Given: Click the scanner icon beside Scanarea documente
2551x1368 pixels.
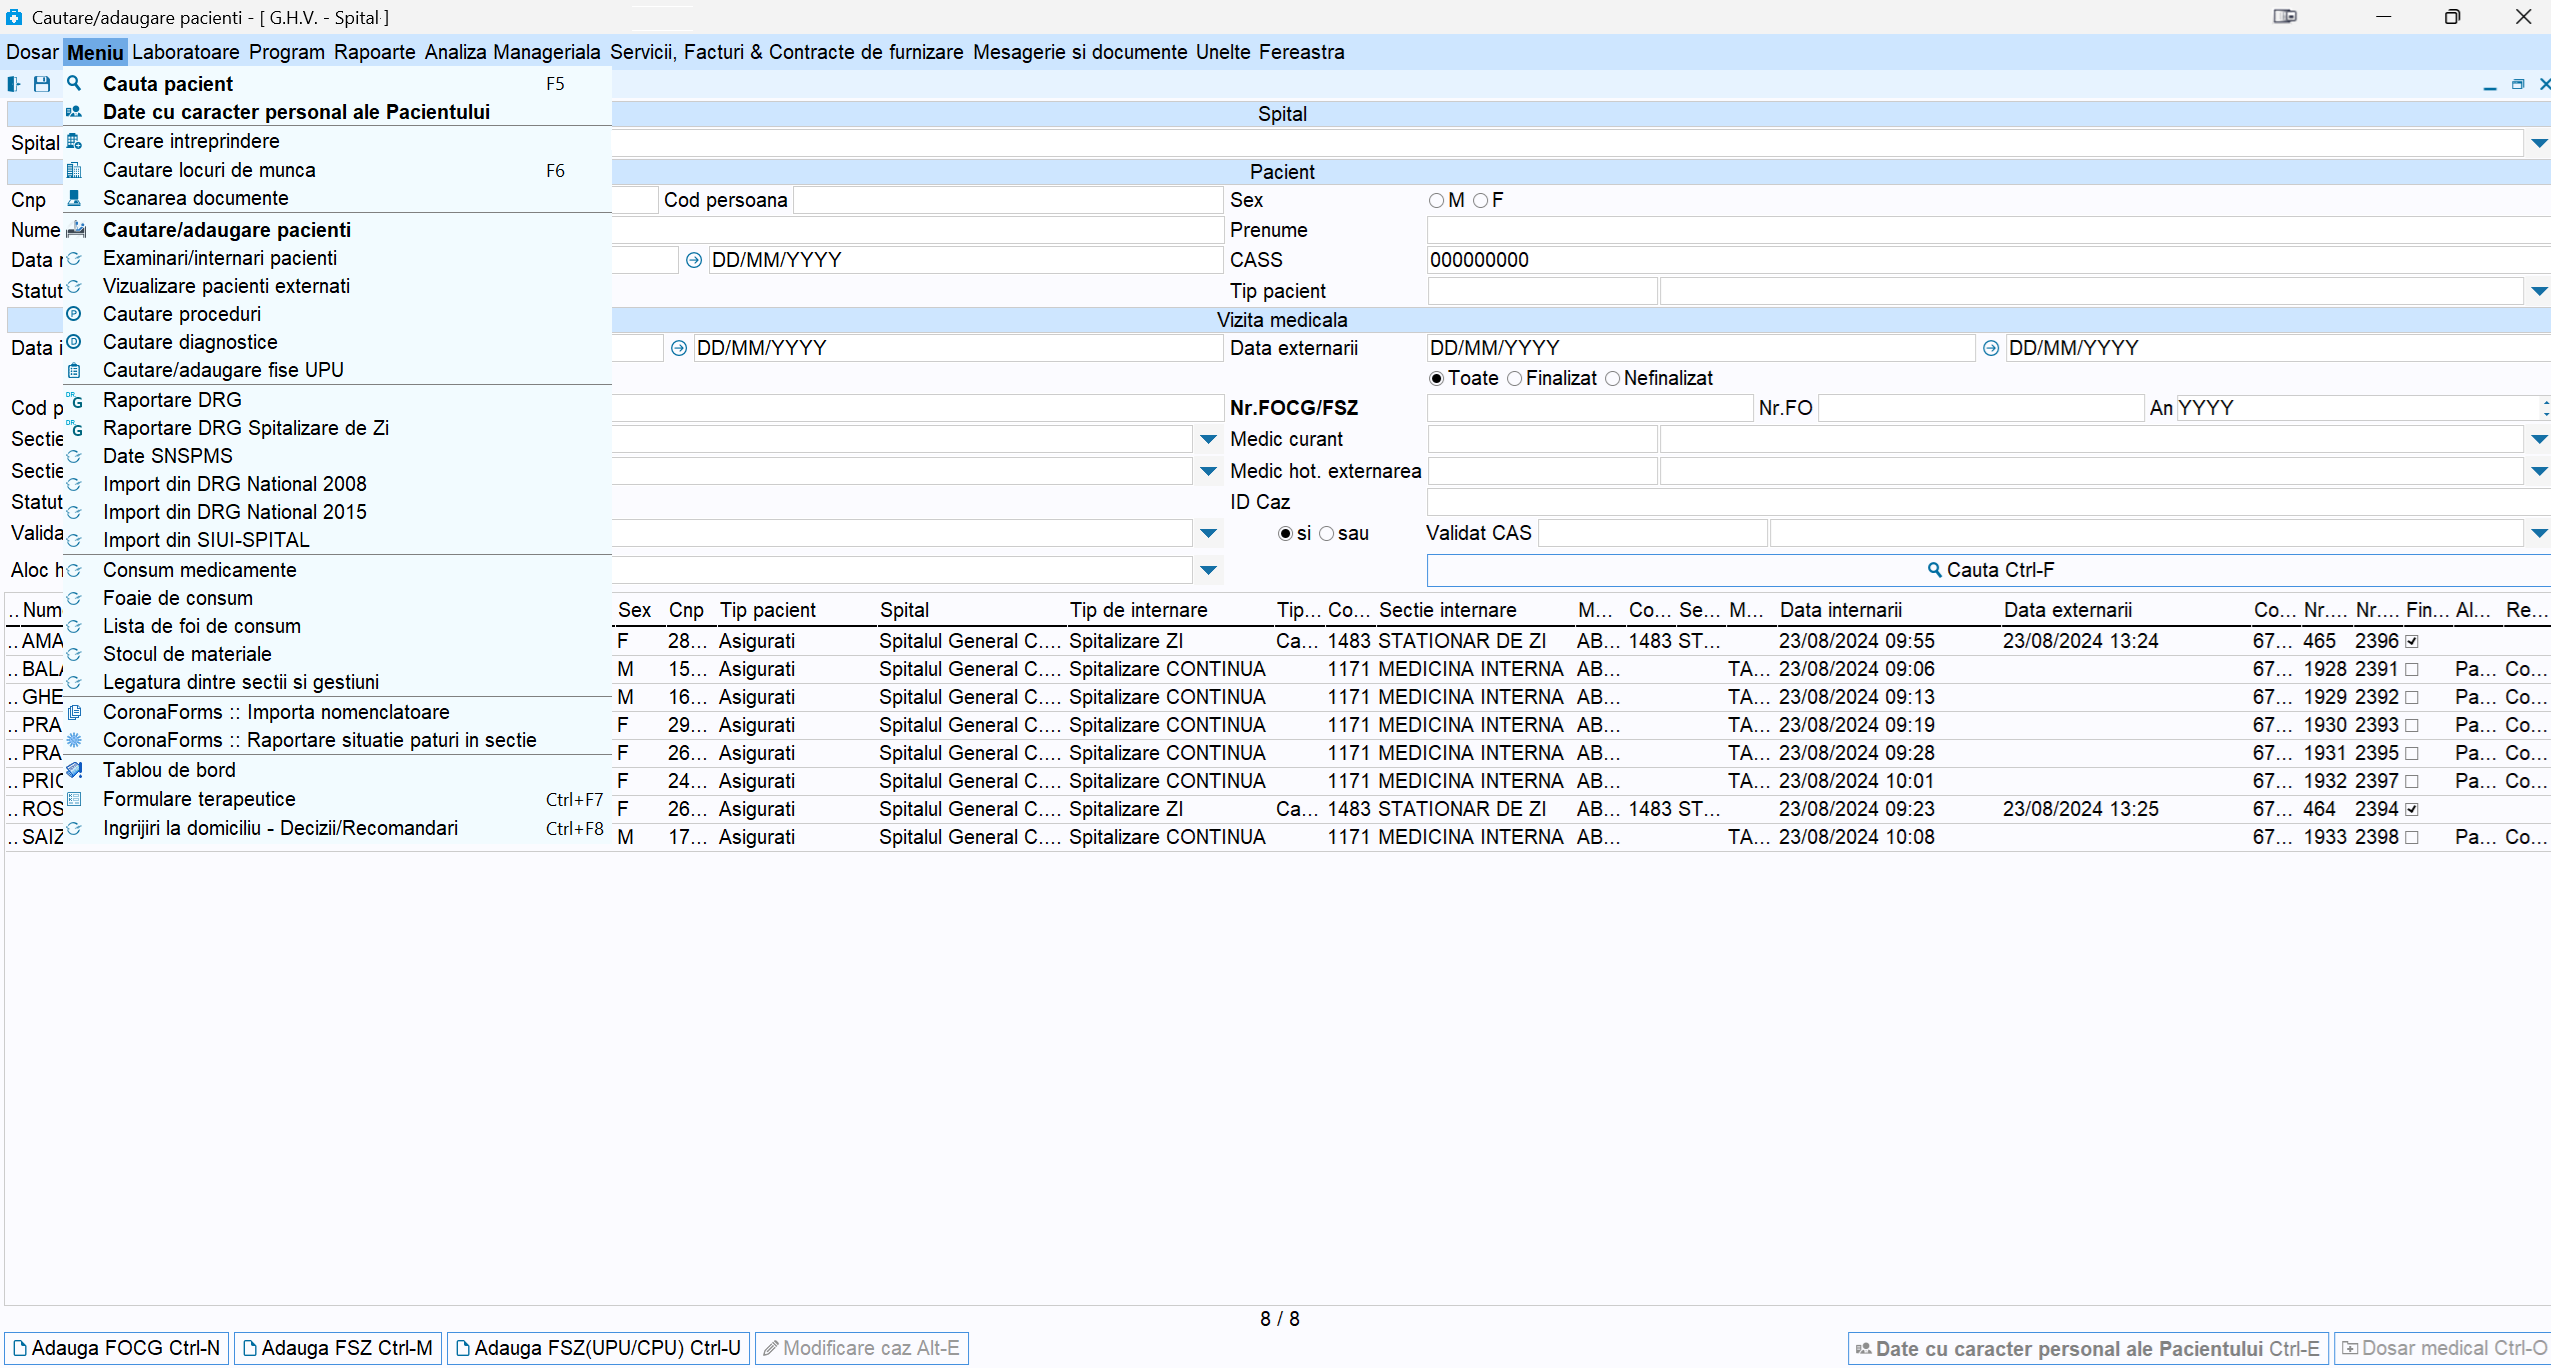Looking at the screenshot, I should tap(74, 198).
